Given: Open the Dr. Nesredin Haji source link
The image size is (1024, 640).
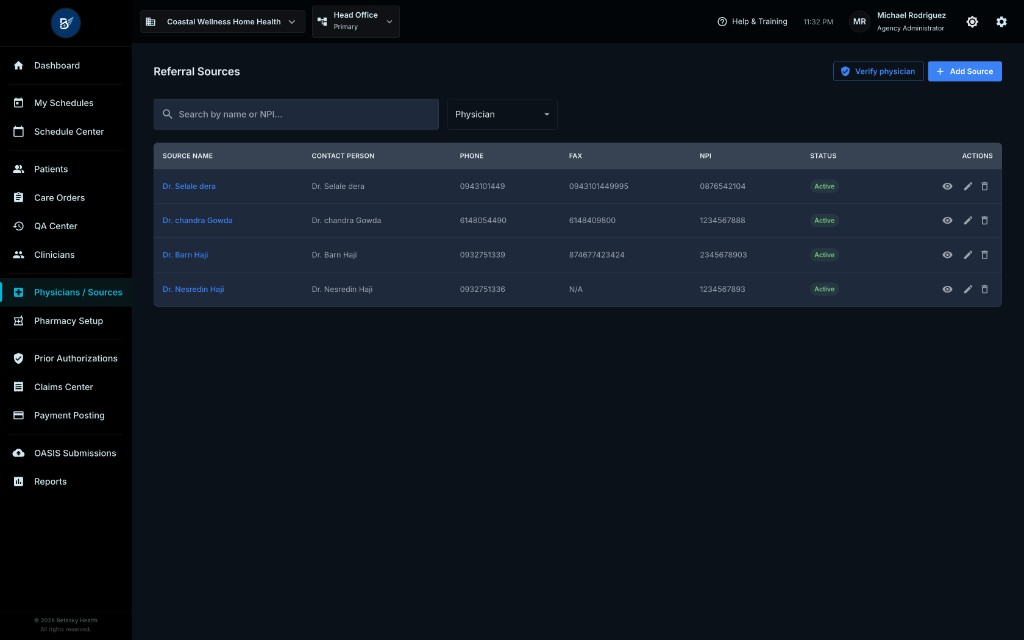Looking at the screenshot, I should (x=193, y=289).
